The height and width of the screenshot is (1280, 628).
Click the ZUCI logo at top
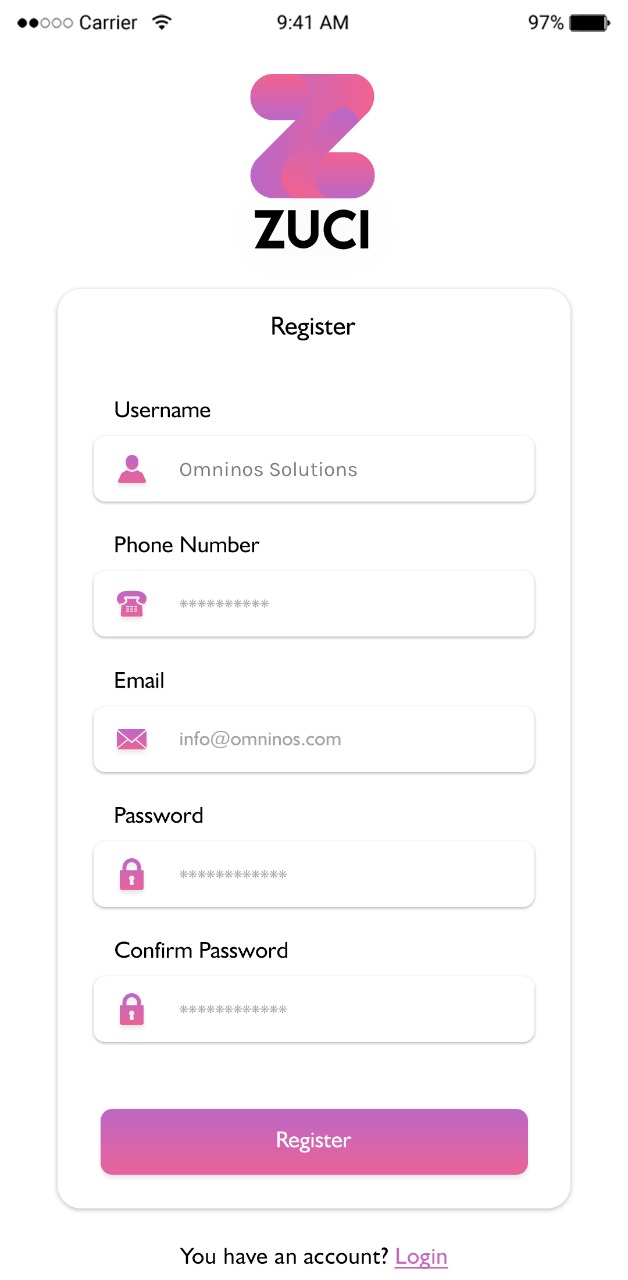coord(313,161)
